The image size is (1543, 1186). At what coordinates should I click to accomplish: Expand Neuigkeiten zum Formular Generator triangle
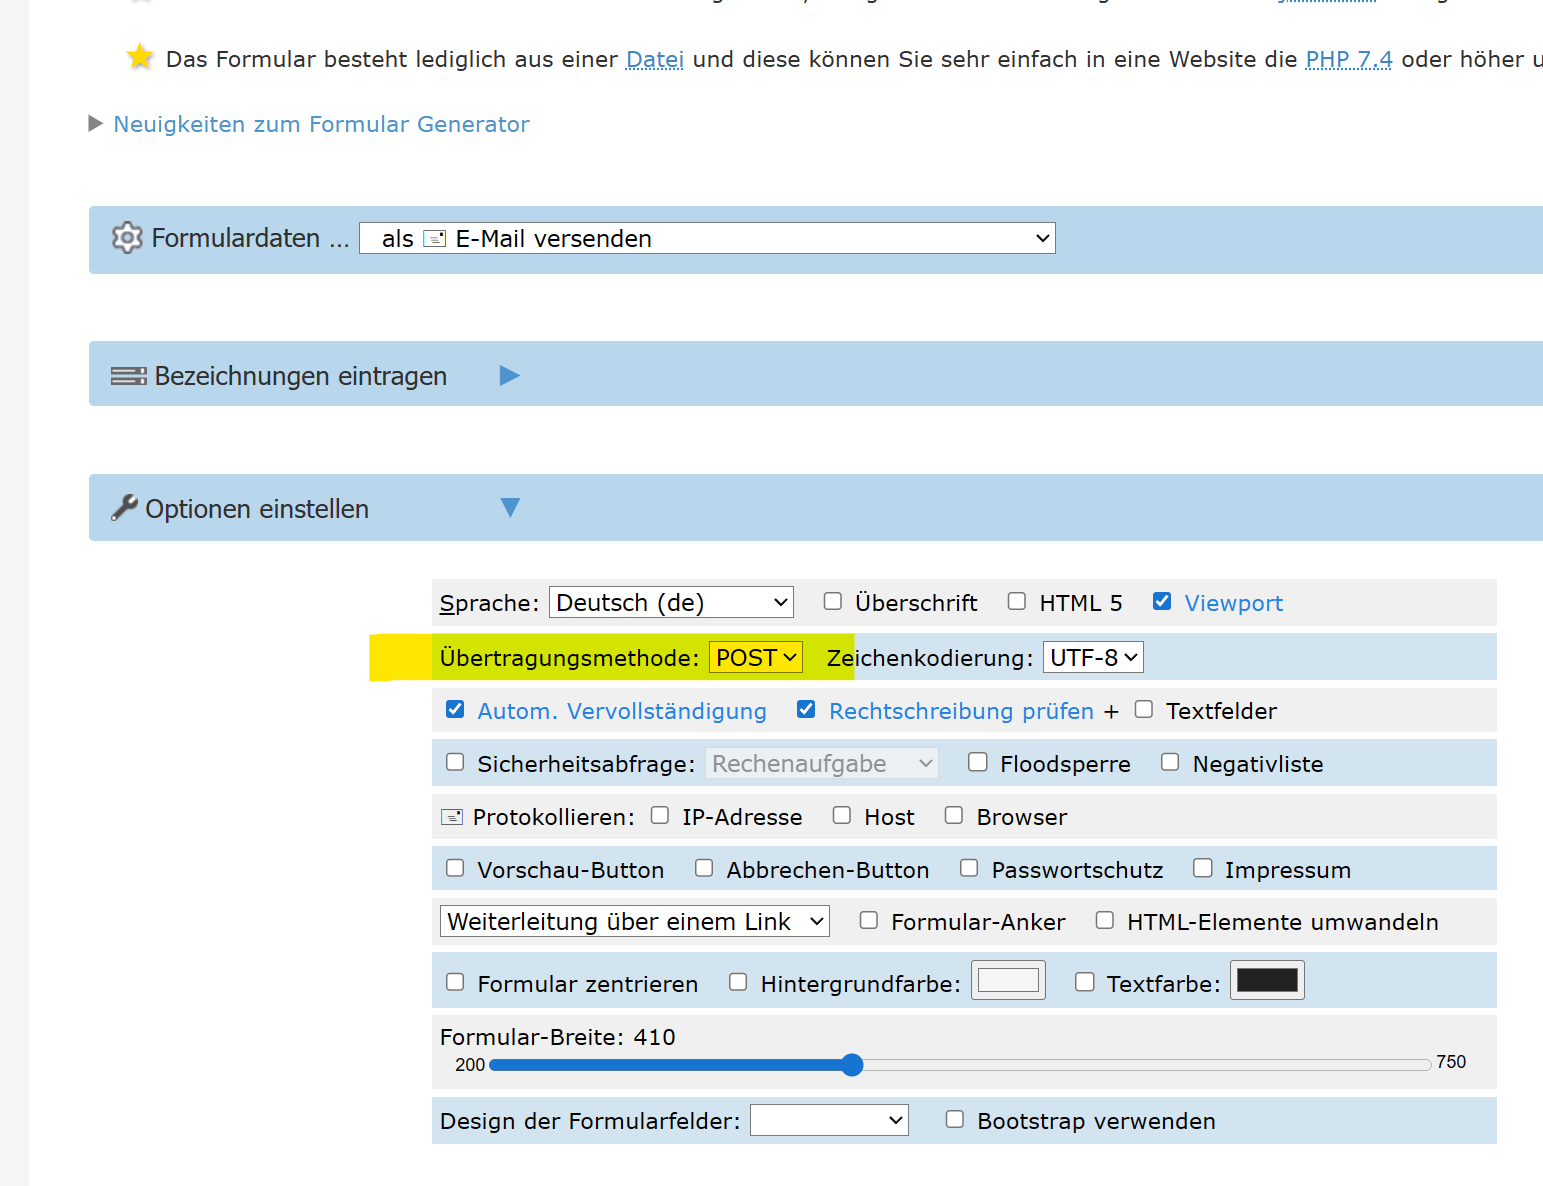pyautogui.click(x=96, y=124)
